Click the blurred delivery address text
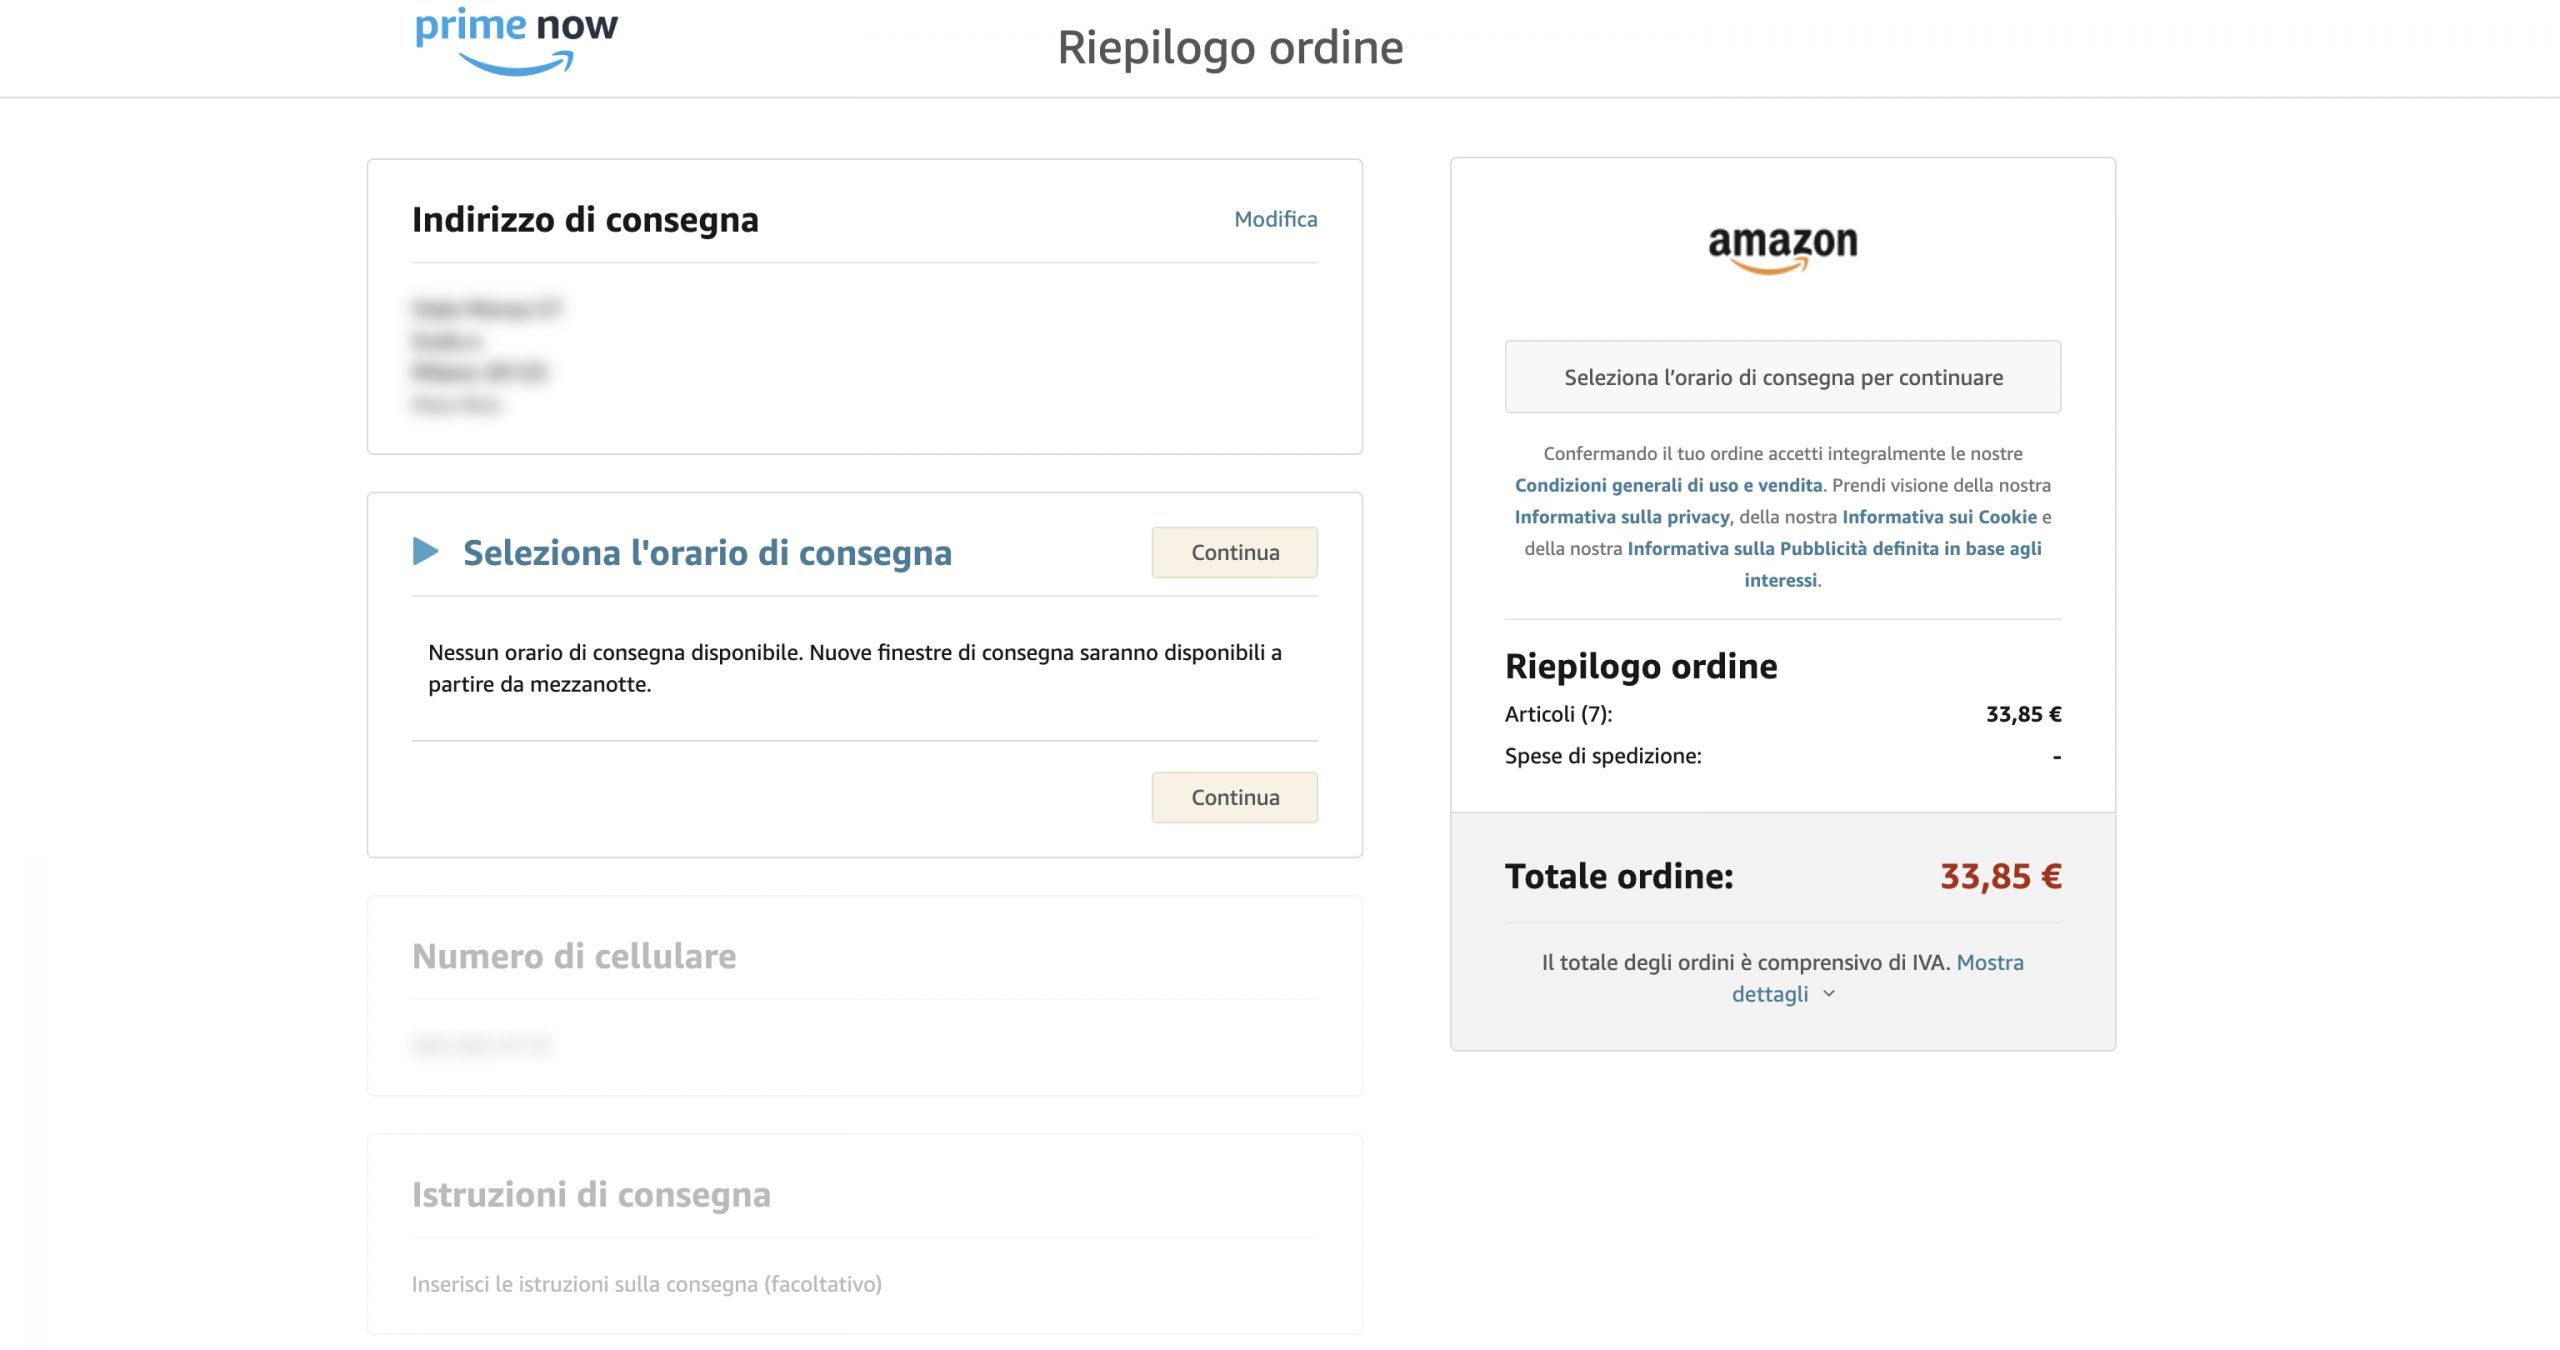The width and height of the screenshot is (2560, 1350). coord(486,356)
